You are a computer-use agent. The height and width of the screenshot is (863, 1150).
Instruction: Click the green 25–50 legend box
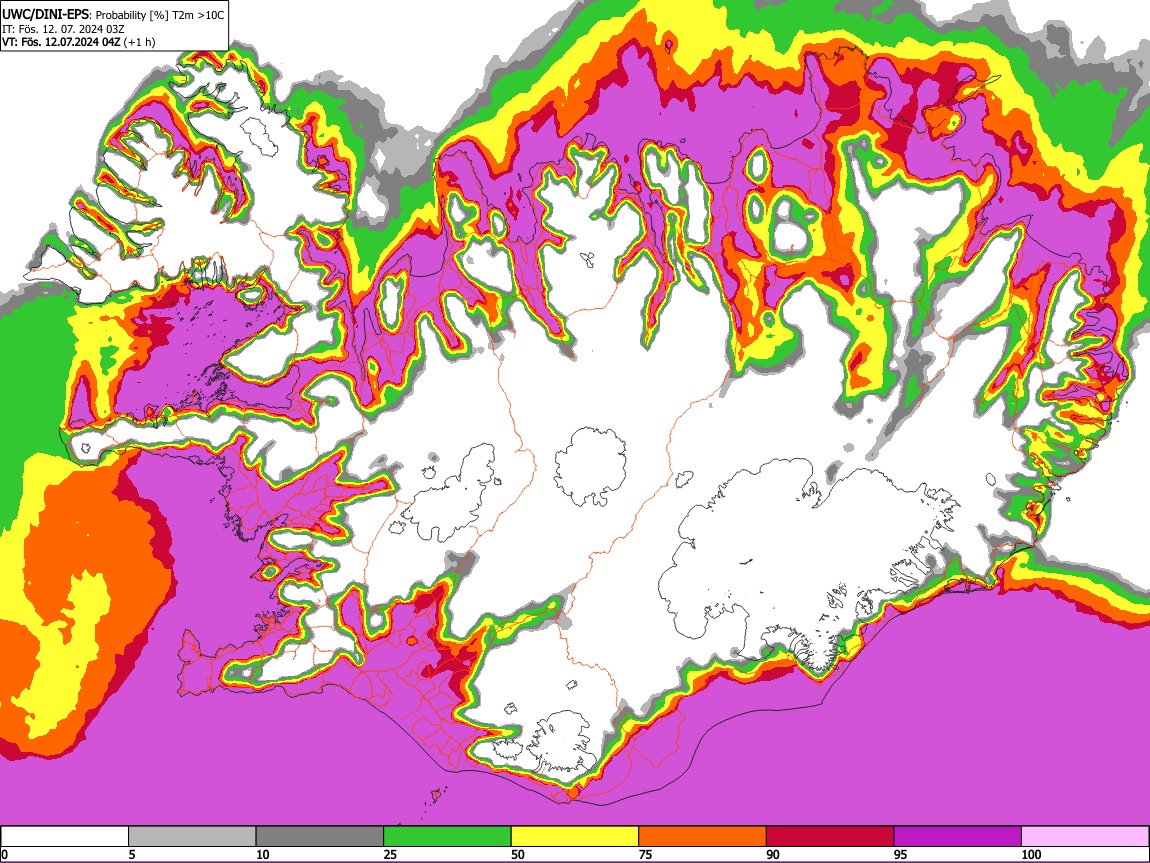coord(447,837)
